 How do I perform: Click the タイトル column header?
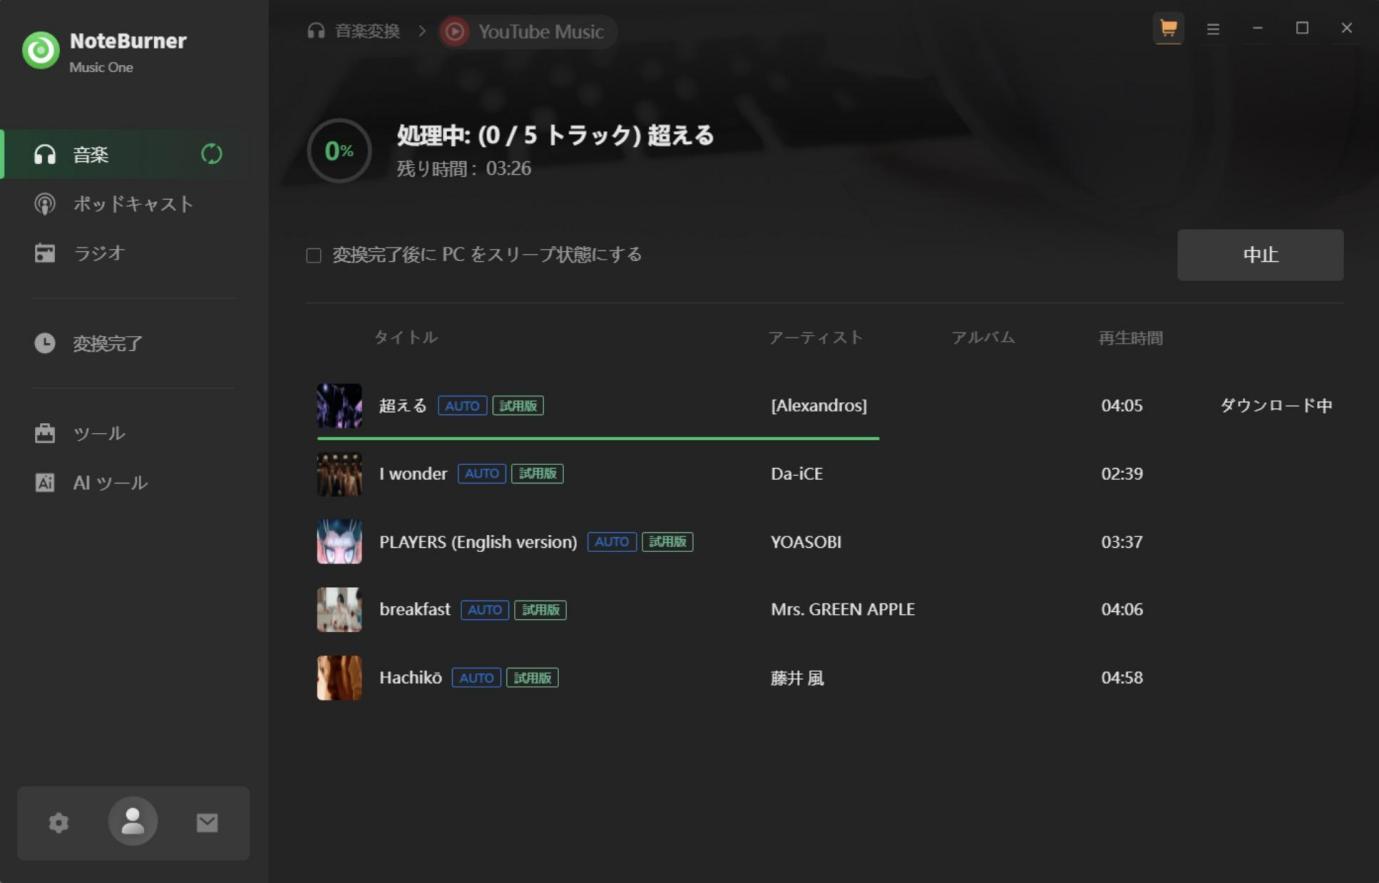click(406, 337)
